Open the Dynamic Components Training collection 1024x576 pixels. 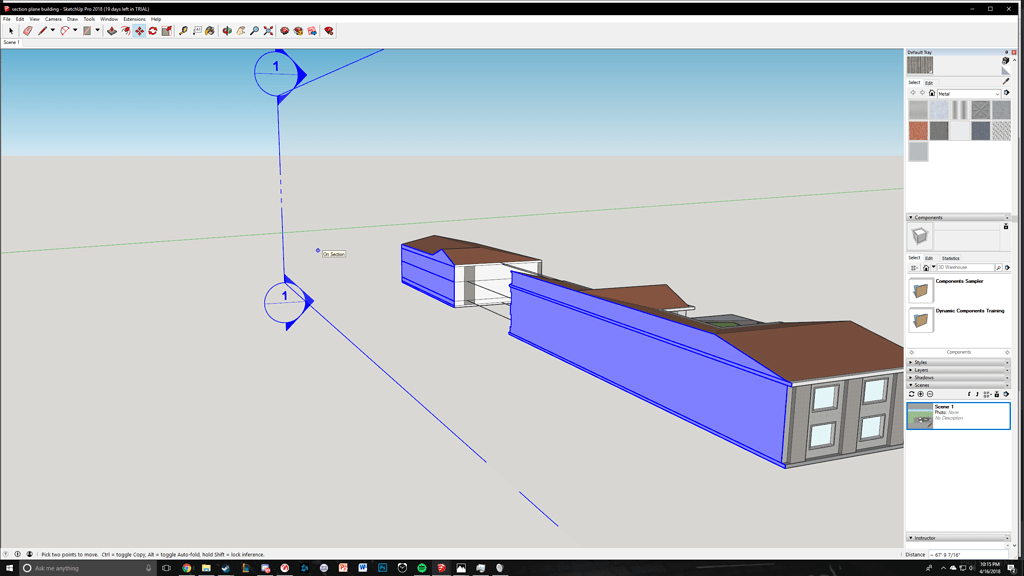click(x=969, y=311)
